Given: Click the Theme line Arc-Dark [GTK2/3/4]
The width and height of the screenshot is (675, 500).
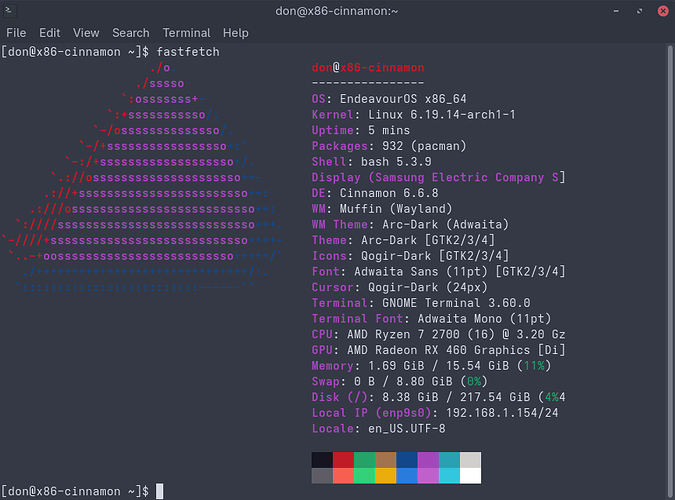Looking at the screenshot, I should coord(403,240).
